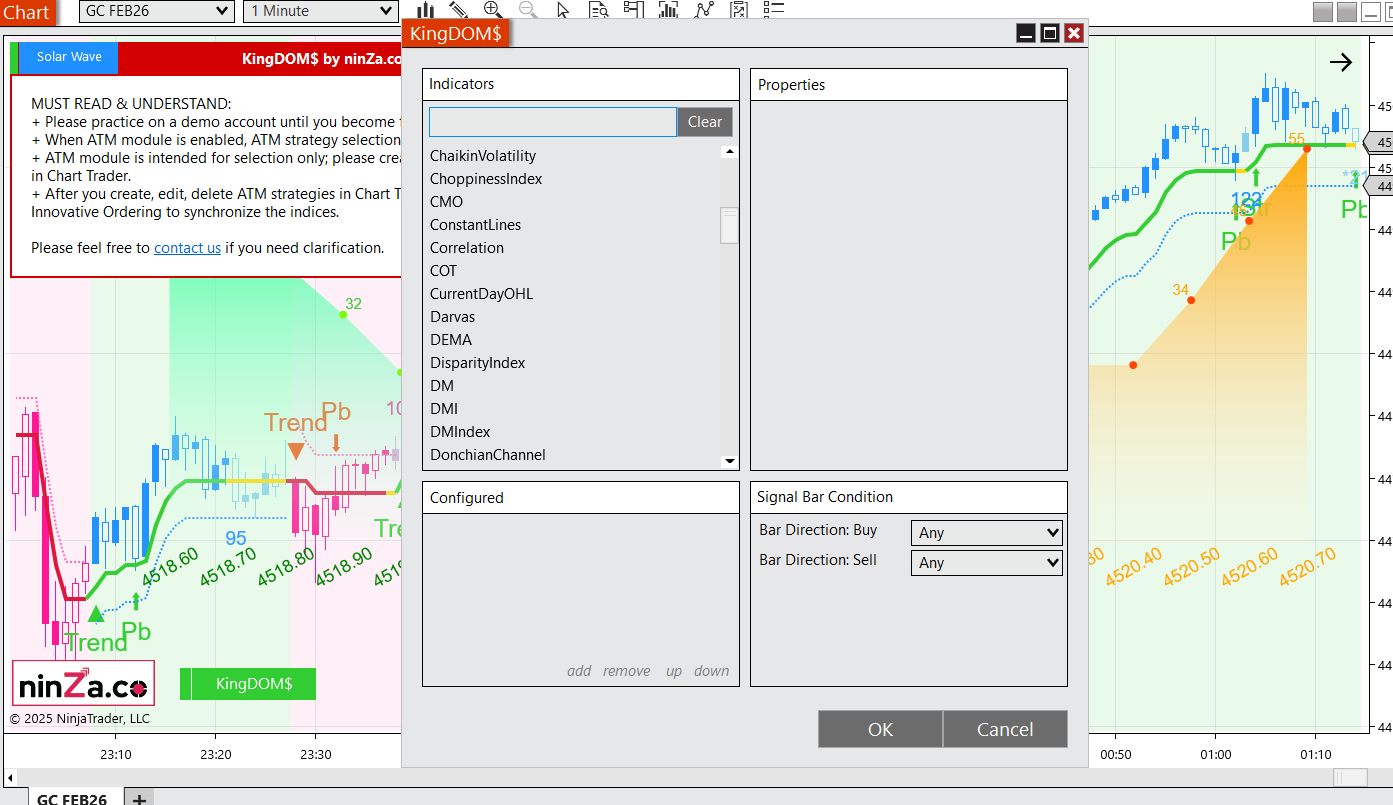This screenshot has width=1393, height=805.
Task: Add a new chart tab
Action: coord(140,799)
